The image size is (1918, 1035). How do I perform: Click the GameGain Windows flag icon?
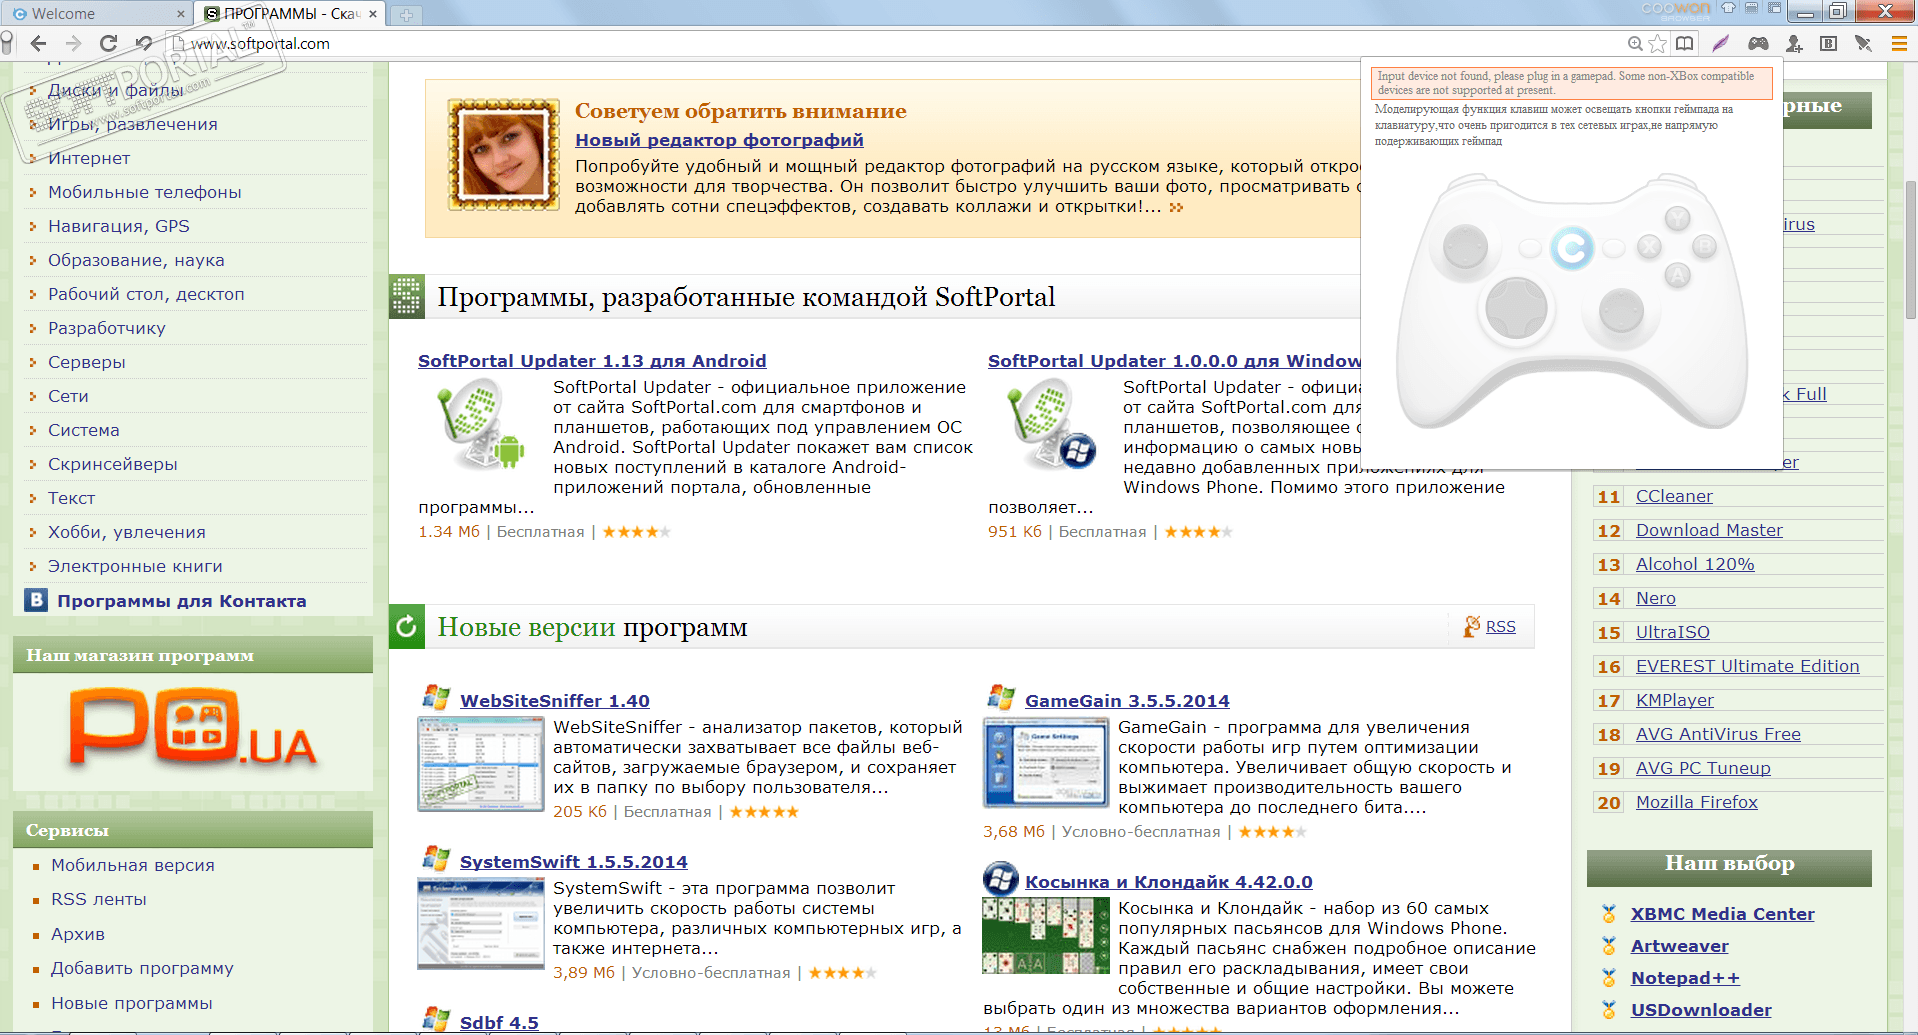pyautogui.click(x=1001, y=697)
